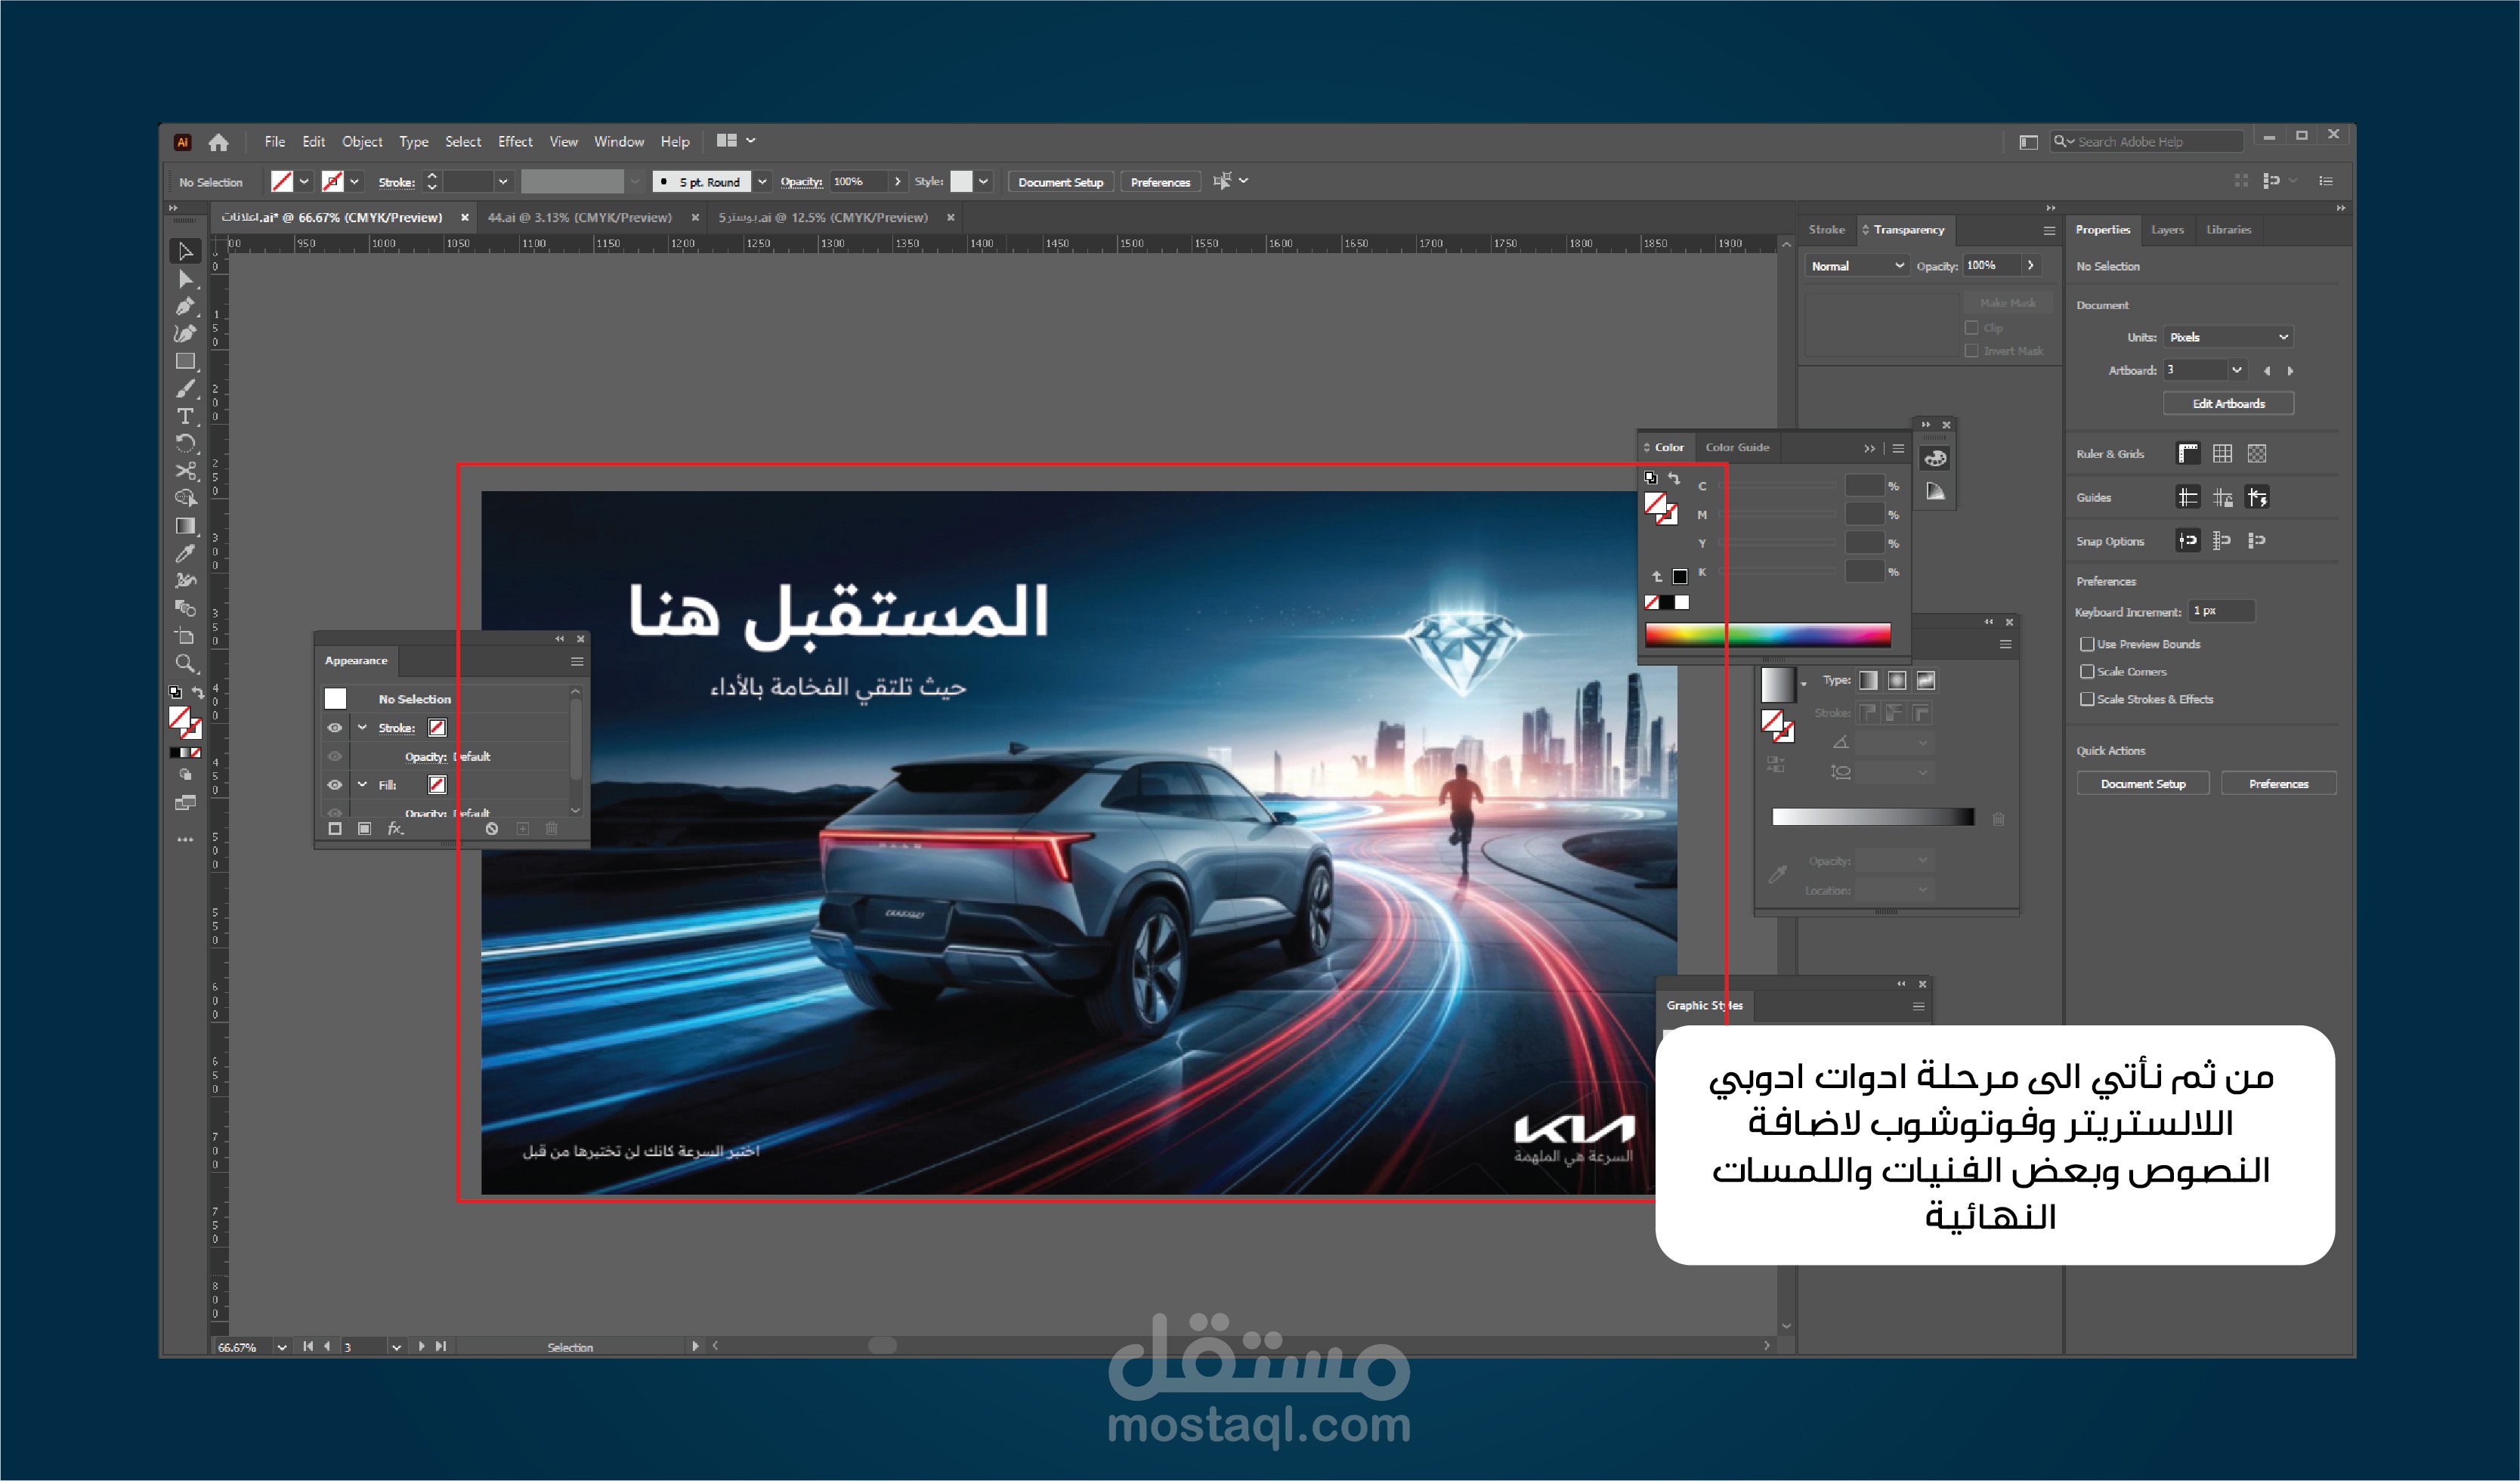Click Document Setup in the control bar
This screenshot has width=2520, height=1481.
1060,182
